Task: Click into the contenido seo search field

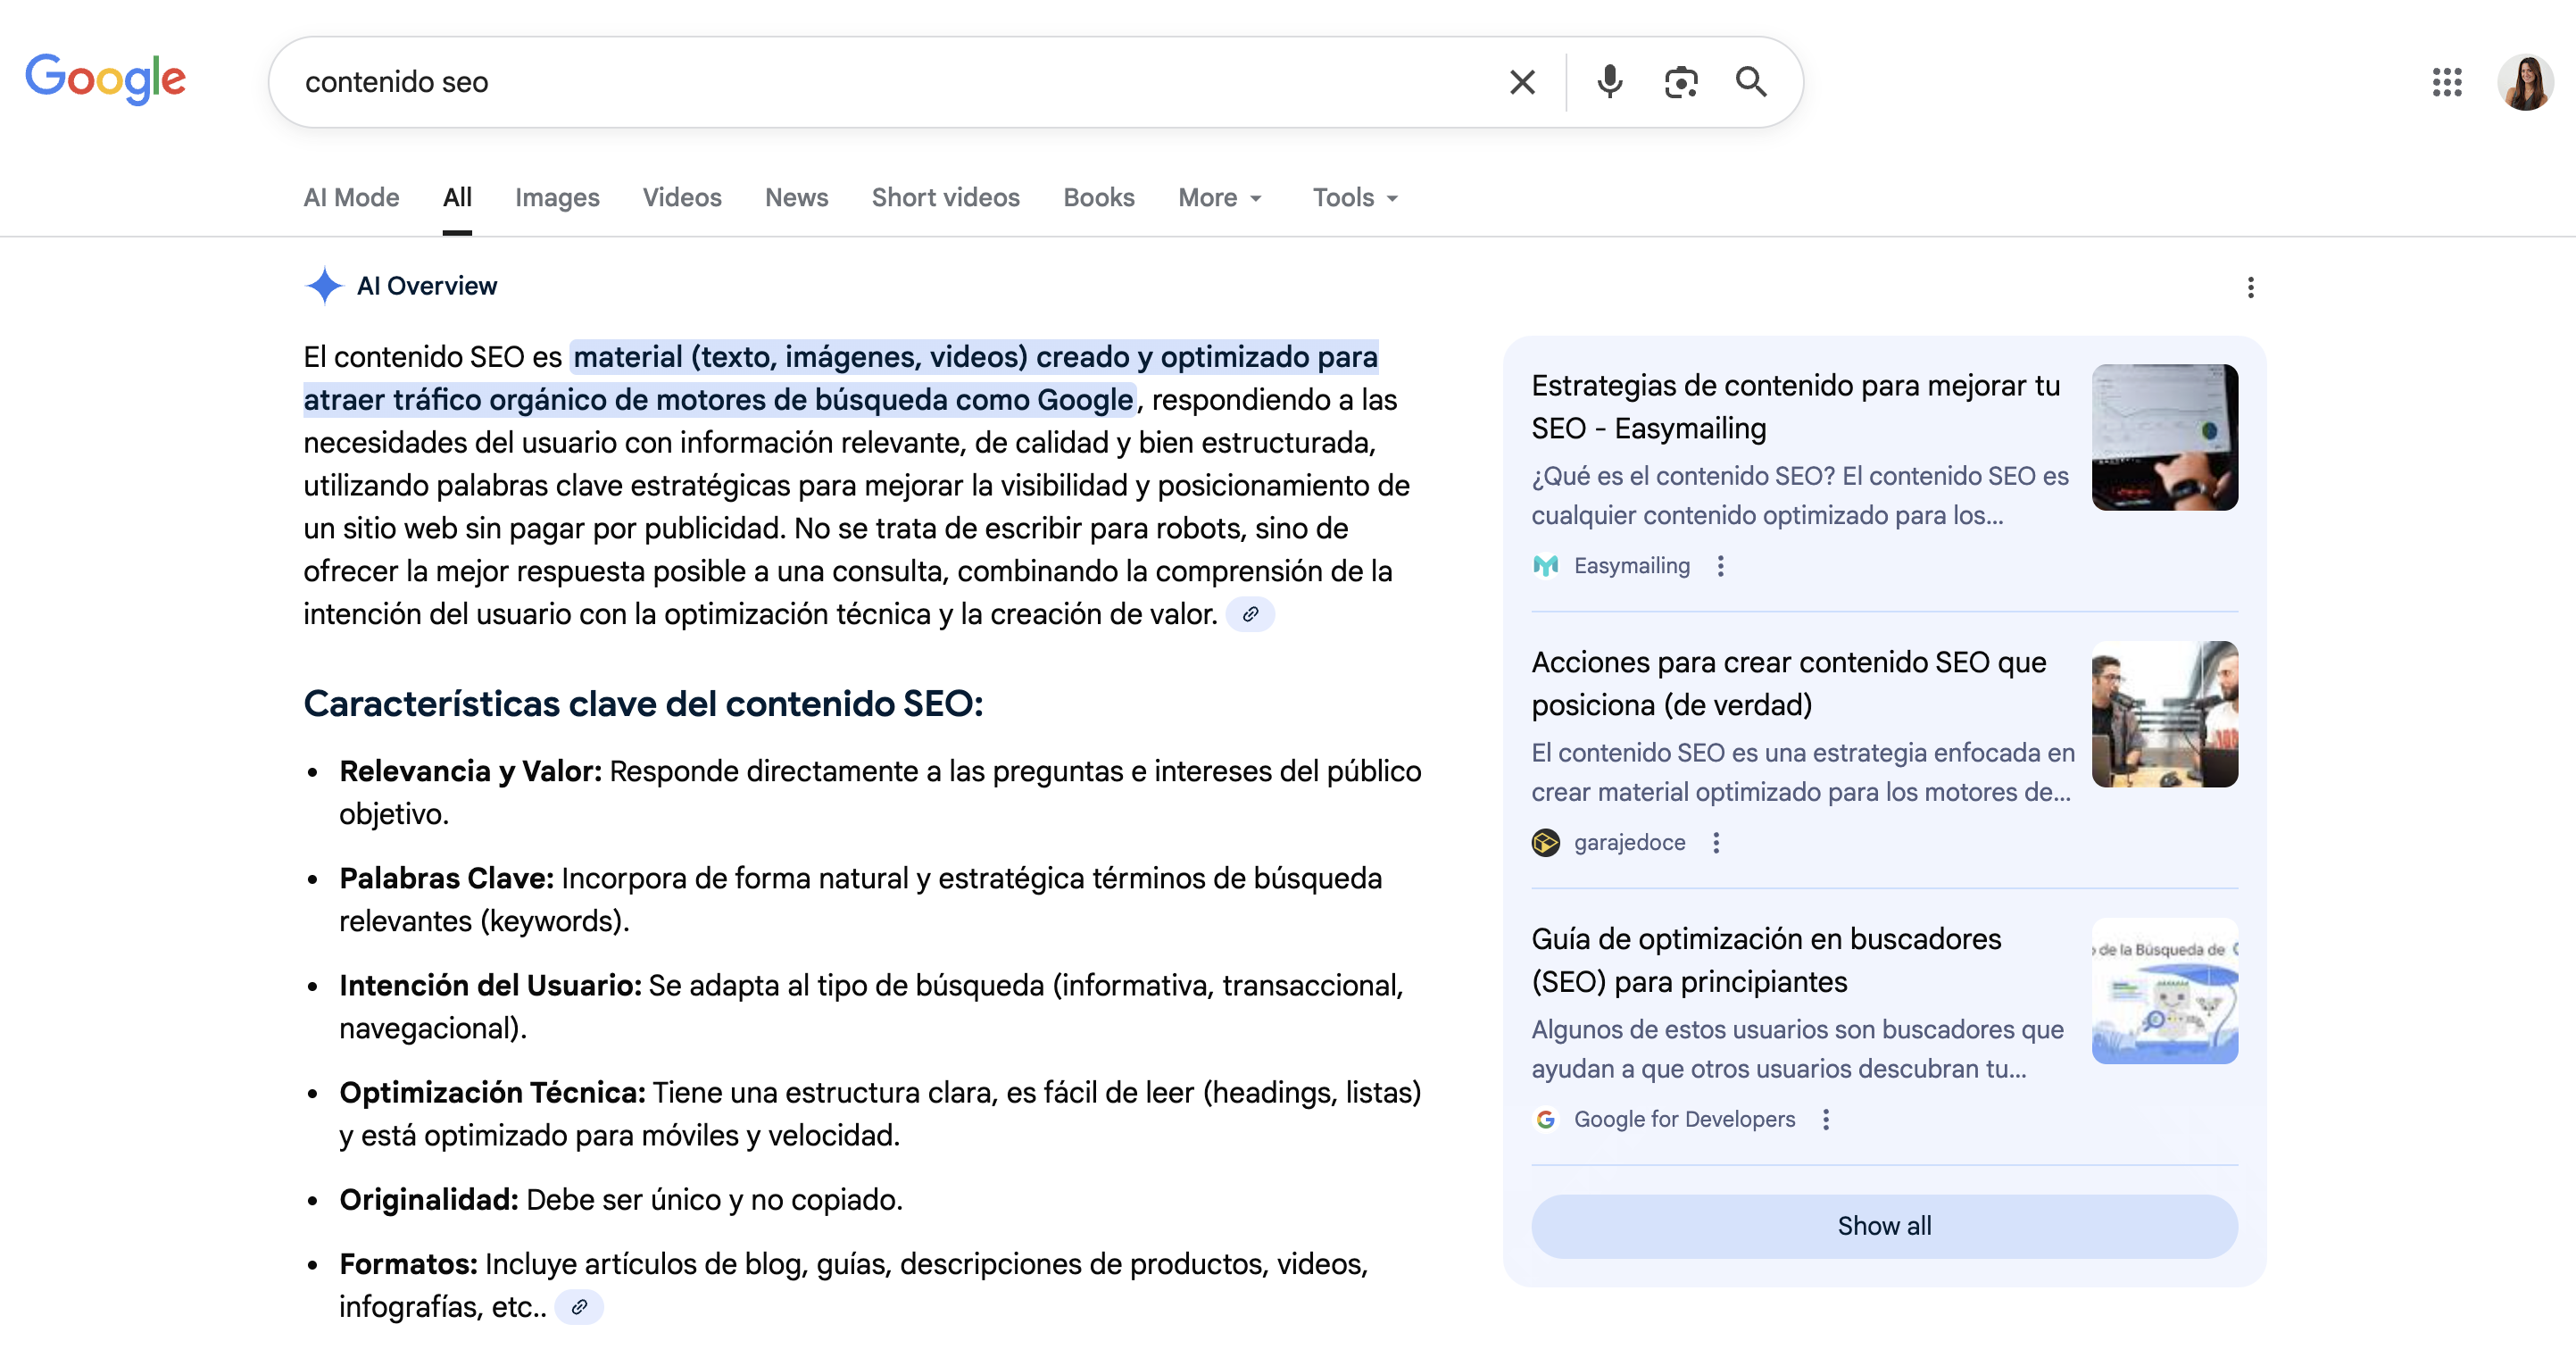Action: 880,82
